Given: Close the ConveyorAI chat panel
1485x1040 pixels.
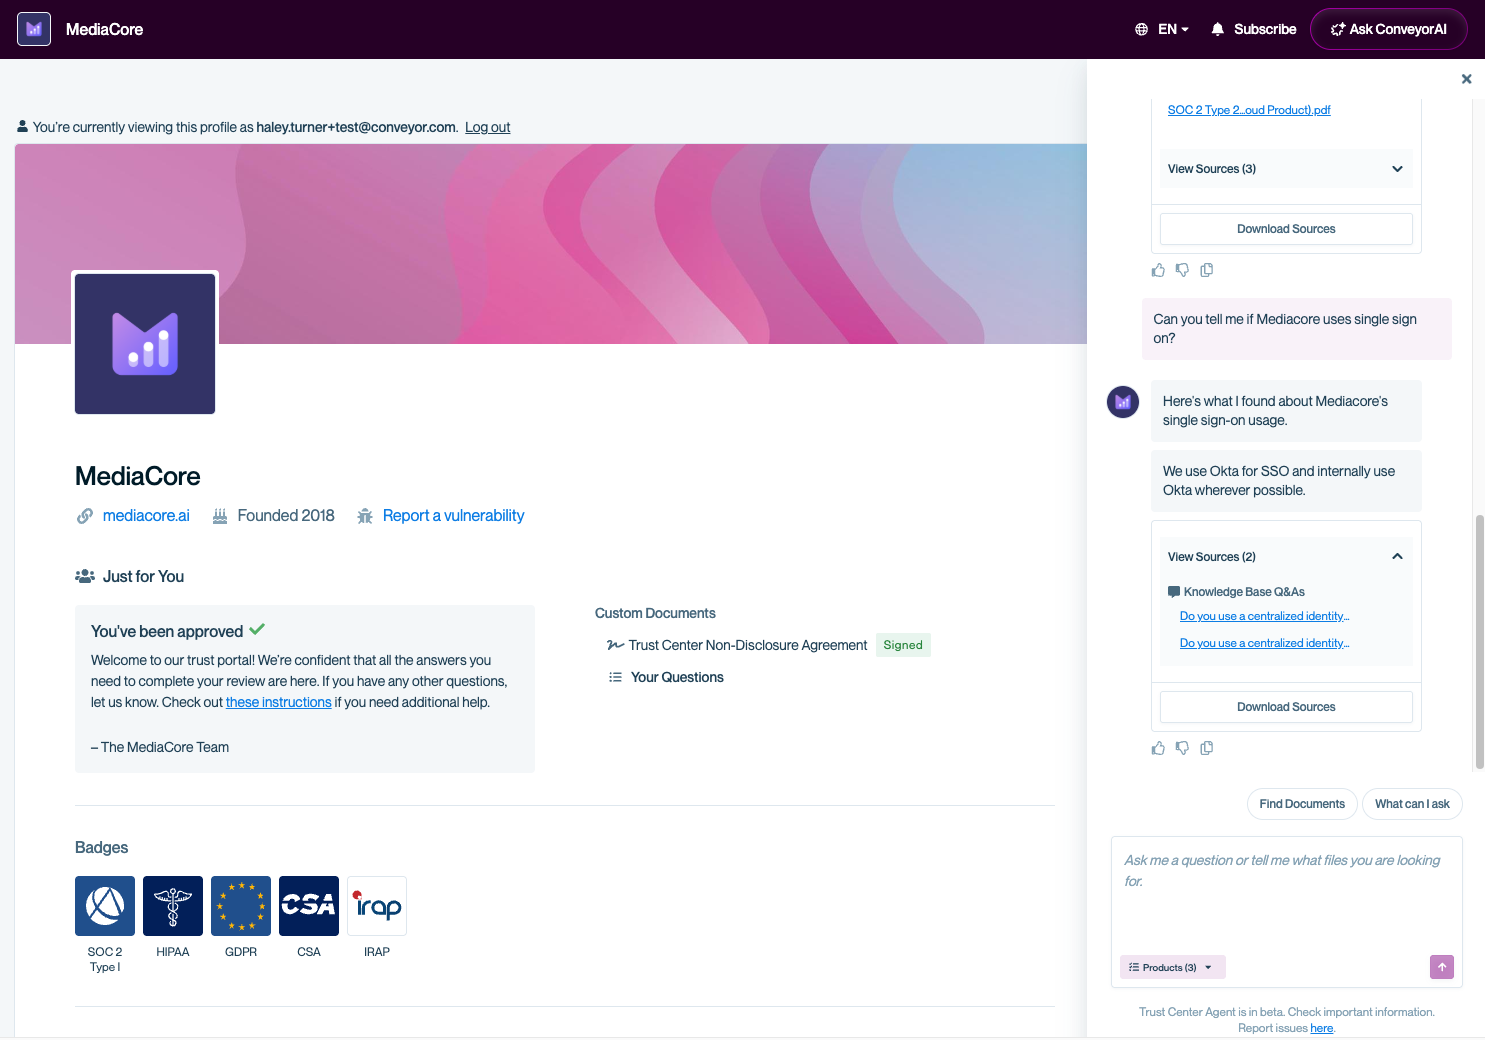Looking at the screenshot, I should [1466, 79].
